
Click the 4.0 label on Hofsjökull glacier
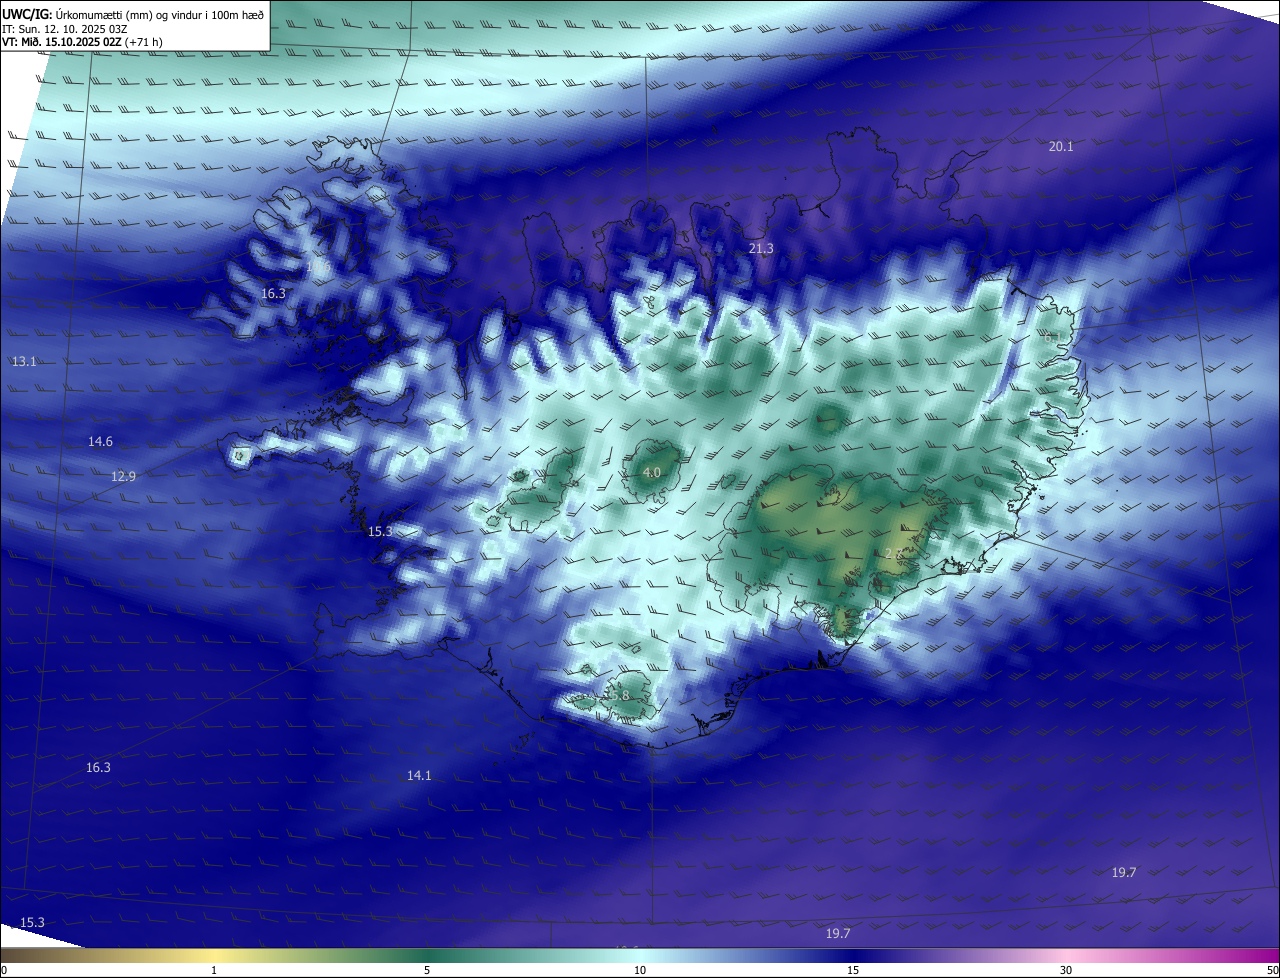pos(652,472)
